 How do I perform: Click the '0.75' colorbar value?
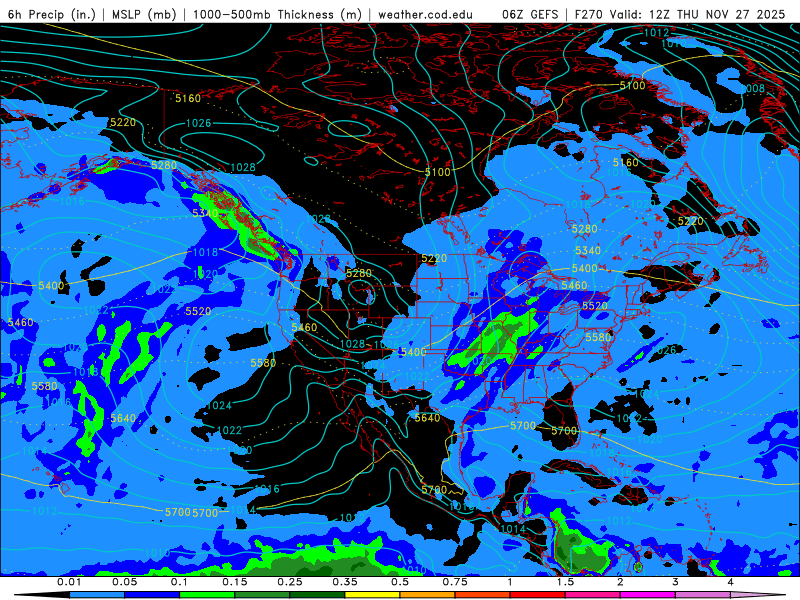click(x=455, y=582)
